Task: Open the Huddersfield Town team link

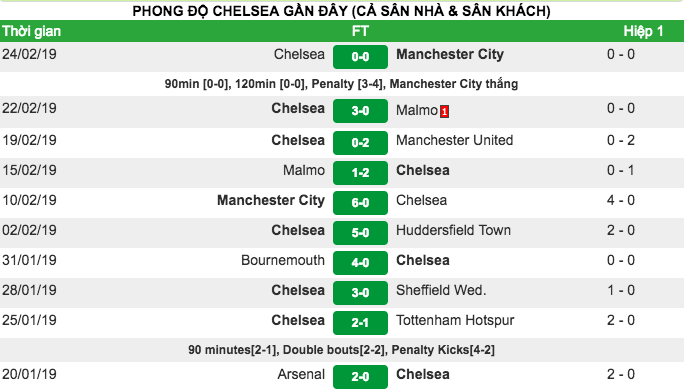Action: coord(453,230)
